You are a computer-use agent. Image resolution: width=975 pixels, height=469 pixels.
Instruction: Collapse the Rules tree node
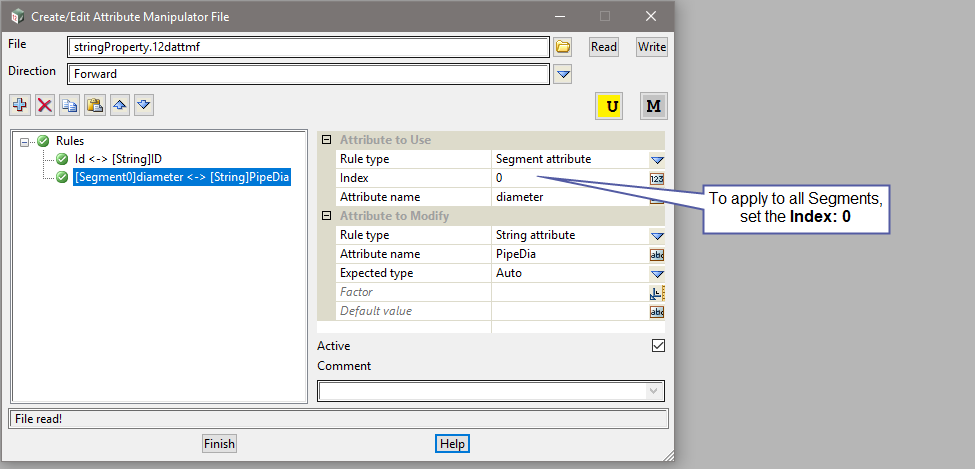(25, 142)
